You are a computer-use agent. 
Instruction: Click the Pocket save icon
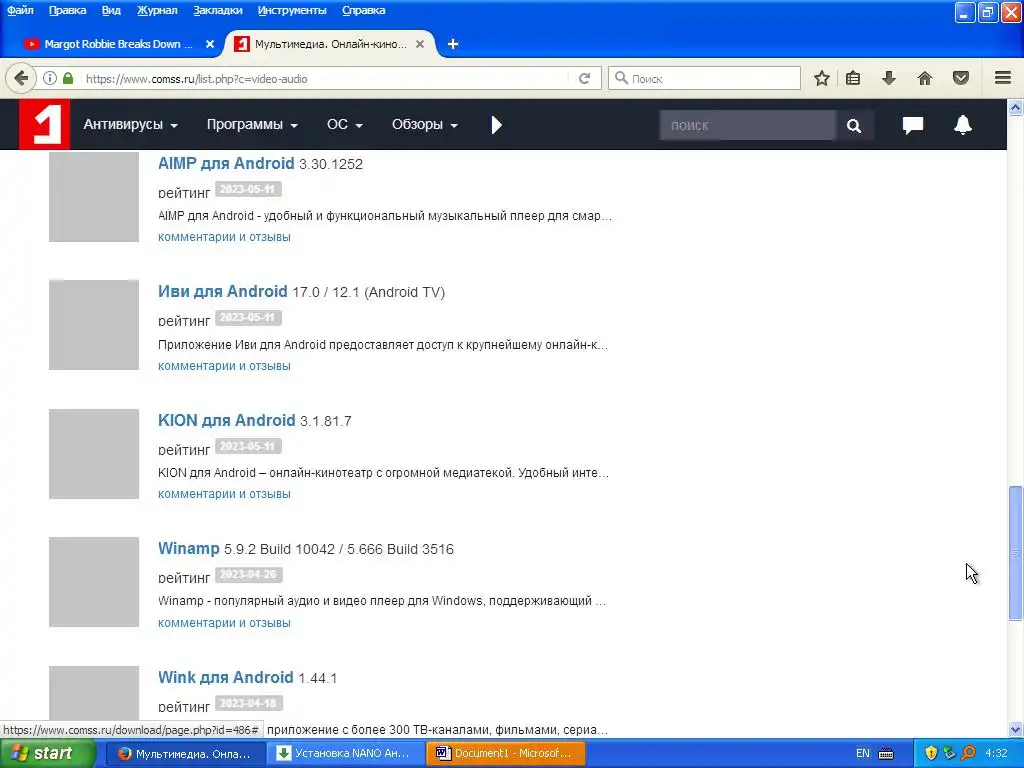pos(961,78)
